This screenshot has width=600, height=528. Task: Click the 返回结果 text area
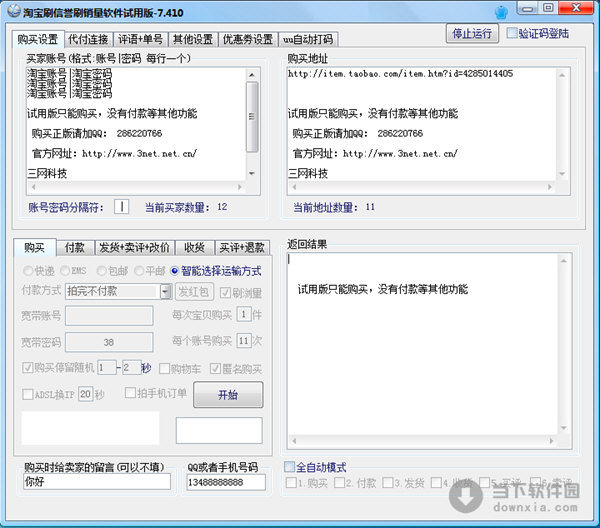point(422,344)
